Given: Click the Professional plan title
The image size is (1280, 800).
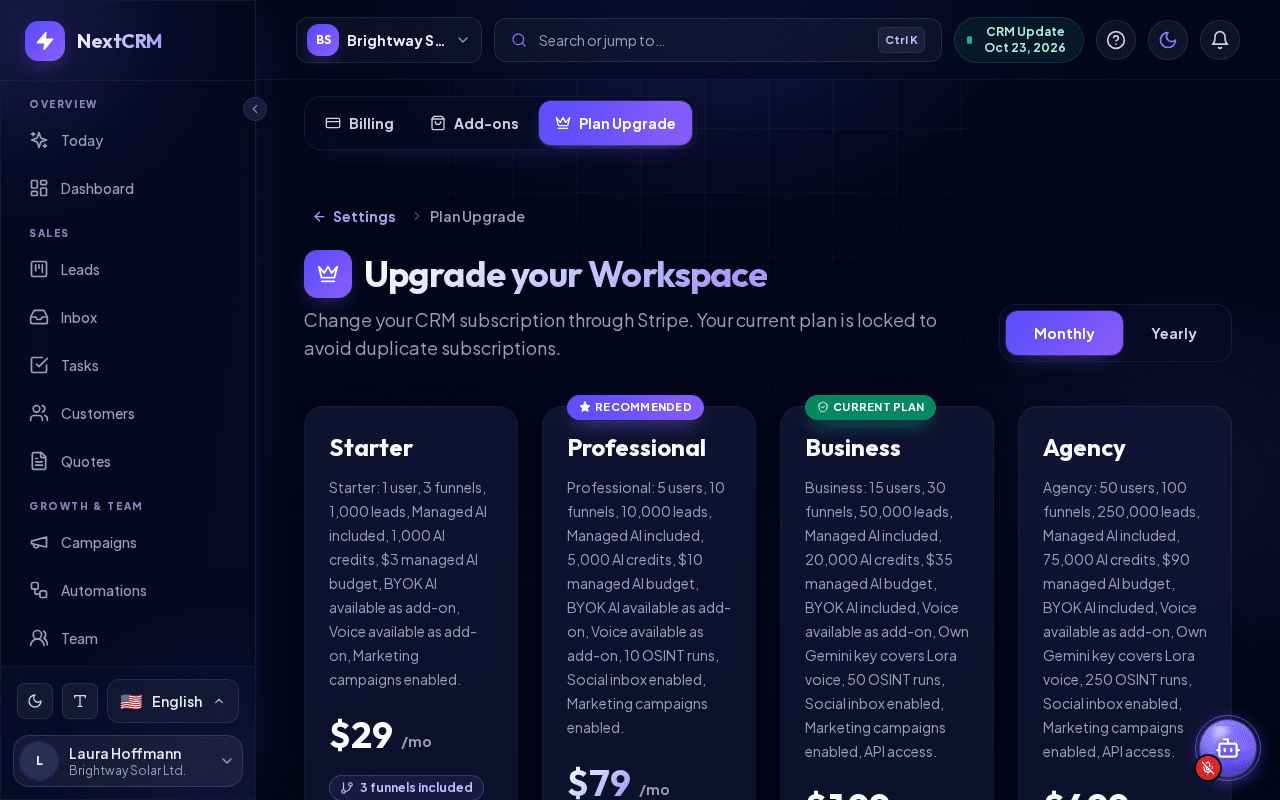Looking at the screenshot, I should (636, 448).
